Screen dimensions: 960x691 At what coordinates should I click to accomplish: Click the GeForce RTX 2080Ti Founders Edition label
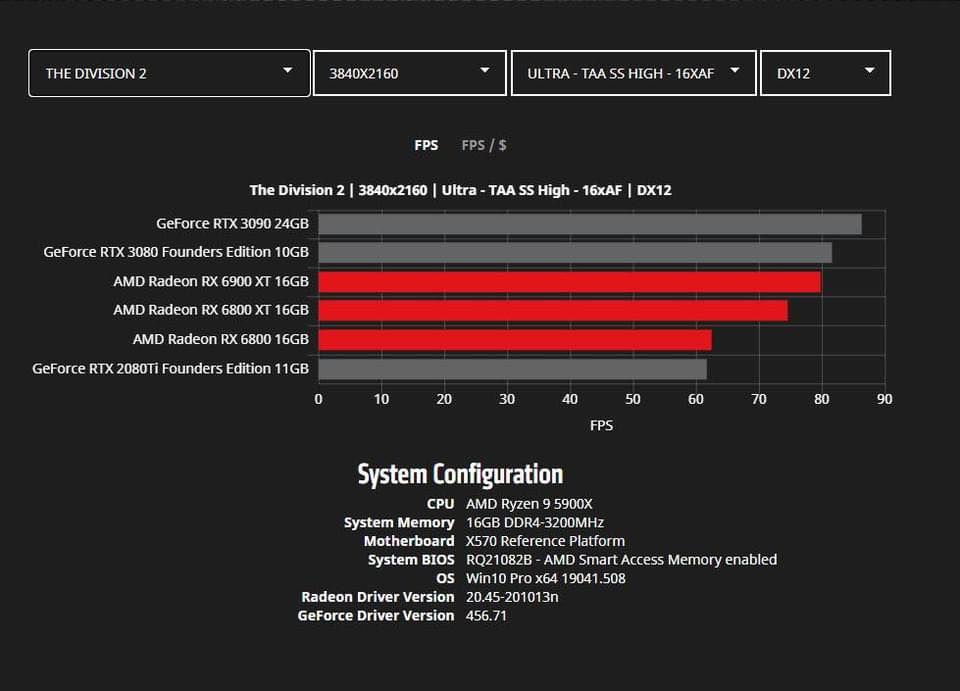tap(170, 368)
